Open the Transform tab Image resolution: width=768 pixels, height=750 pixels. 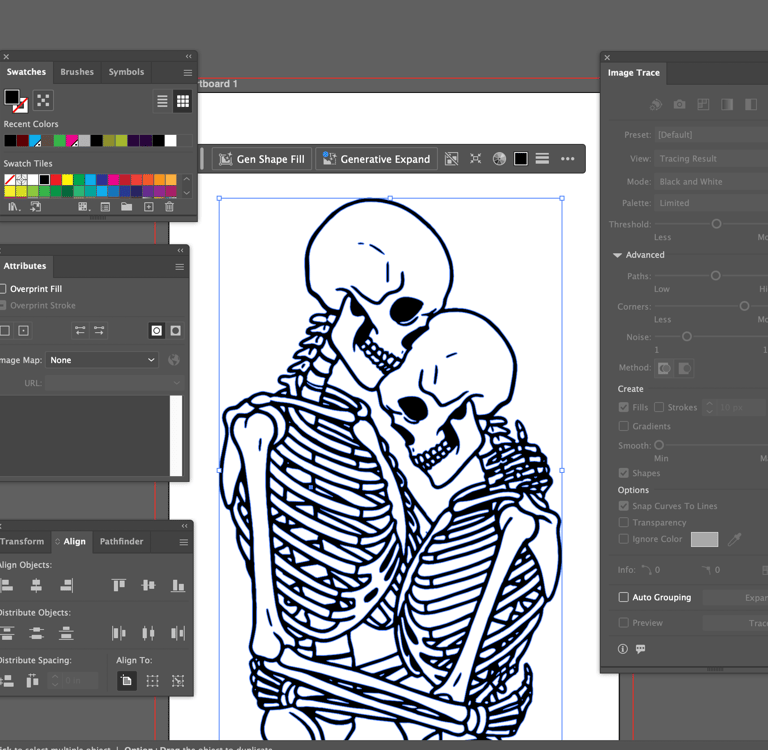coord(22,541)
